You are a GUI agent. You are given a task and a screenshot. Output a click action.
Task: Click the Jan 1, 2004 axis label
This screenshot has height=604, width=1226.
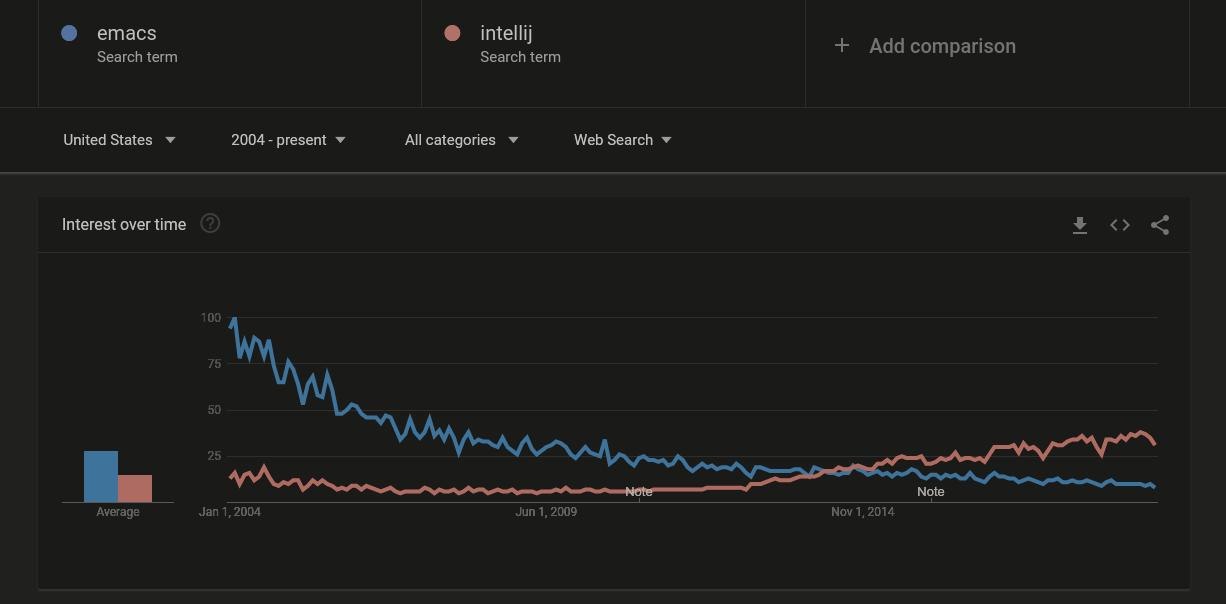(x=230, y=512)
